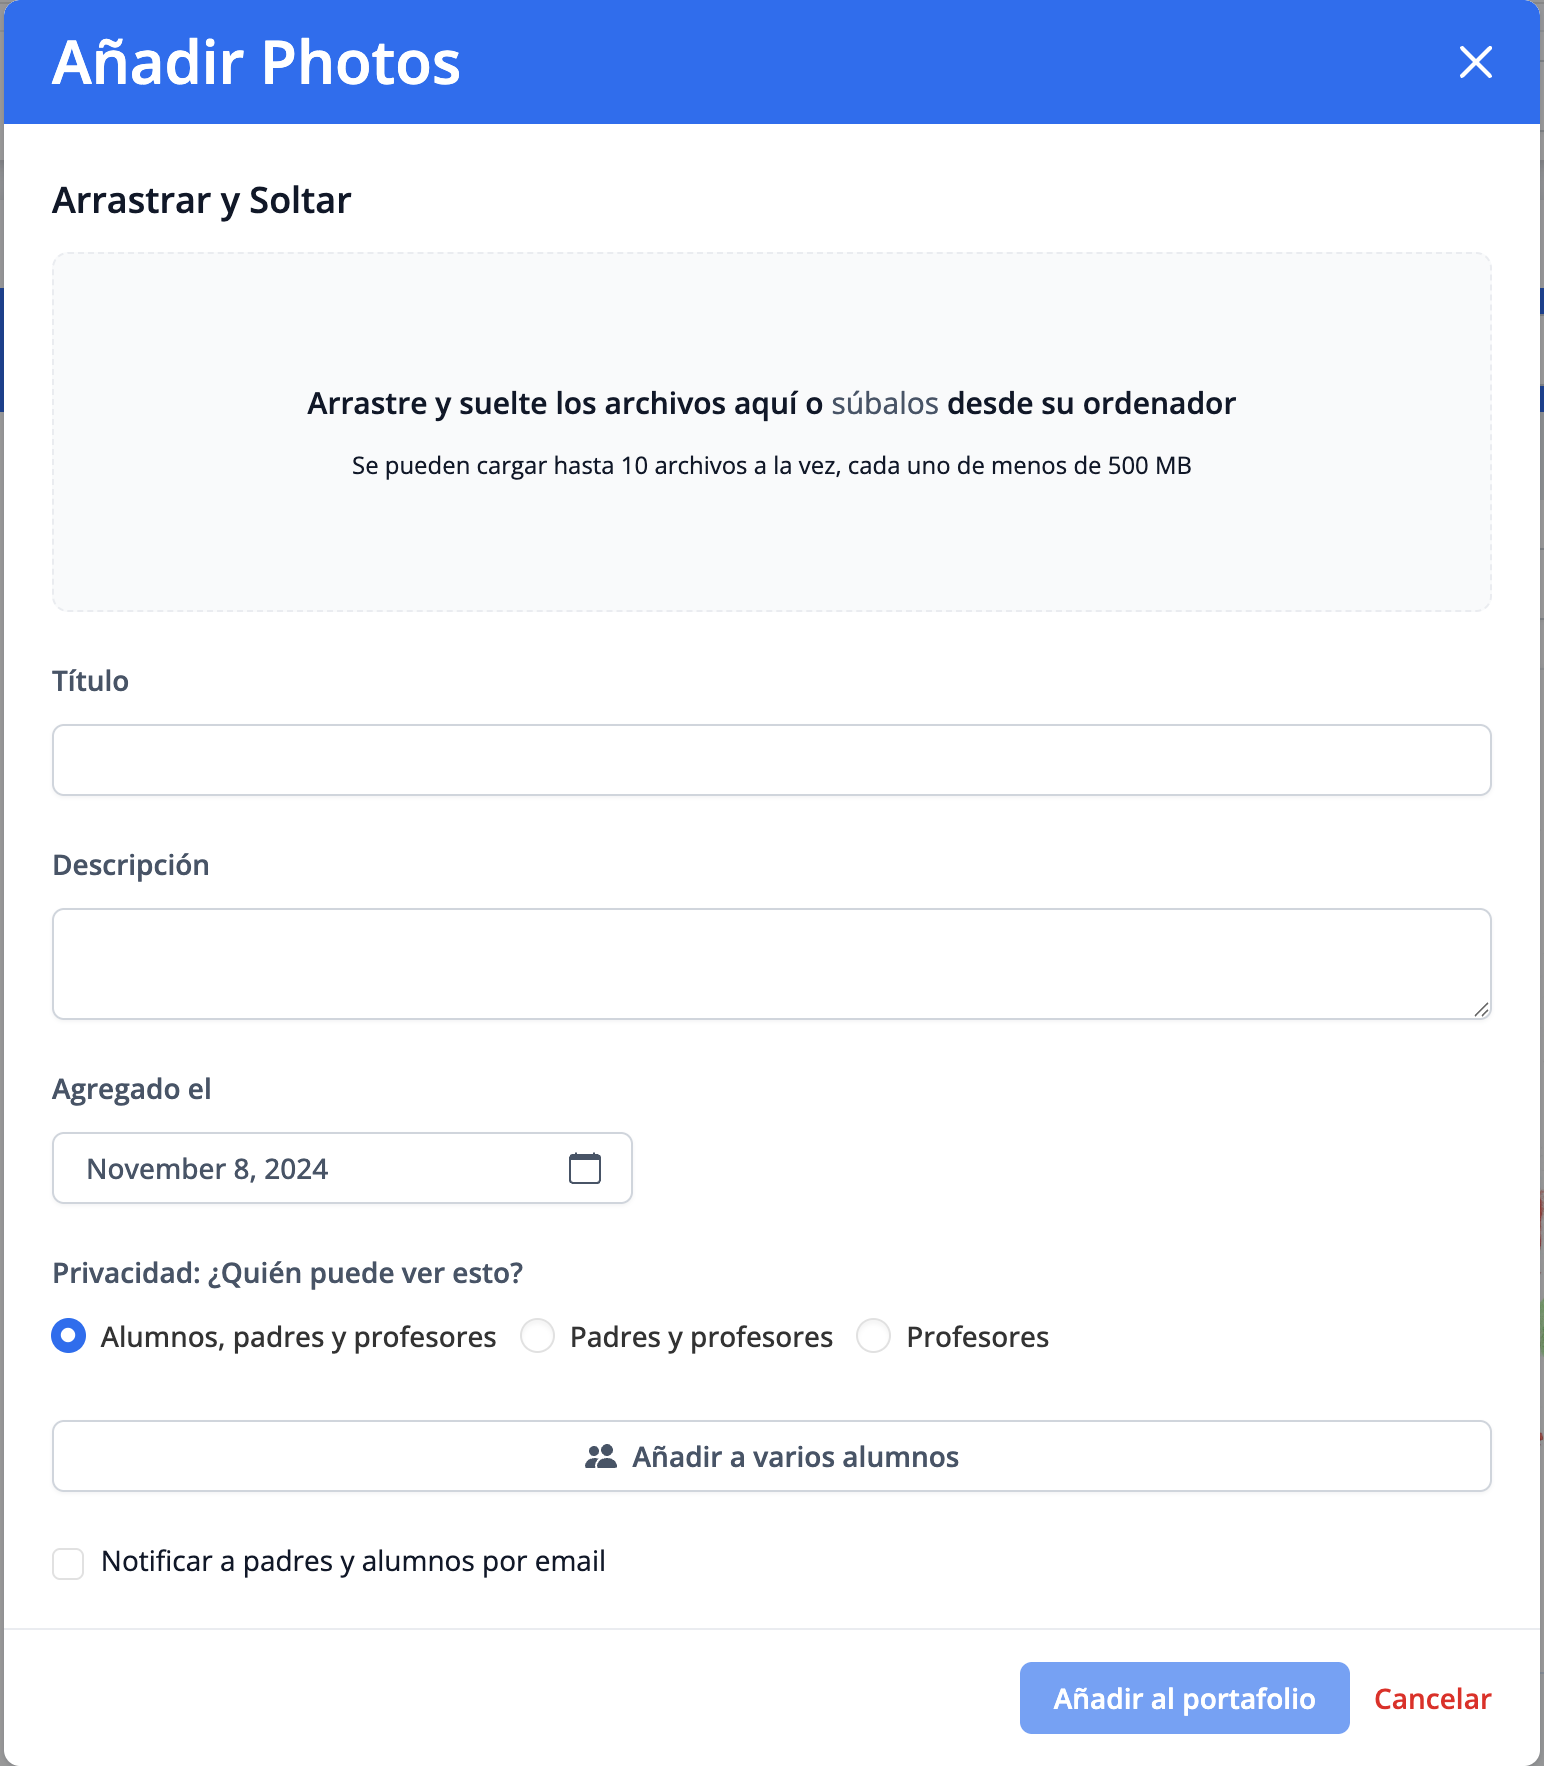Choose Profesores only privacy option
The width and height of the screenshot is (1544, 1766).
[874, 1336]
